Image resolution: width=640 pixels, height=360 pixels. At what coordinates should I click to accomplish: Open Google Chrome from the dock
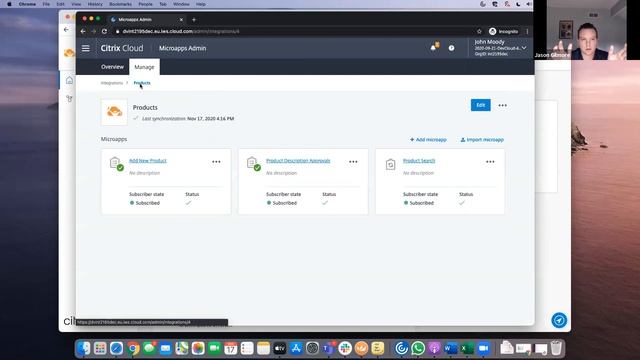pos(133,348)
